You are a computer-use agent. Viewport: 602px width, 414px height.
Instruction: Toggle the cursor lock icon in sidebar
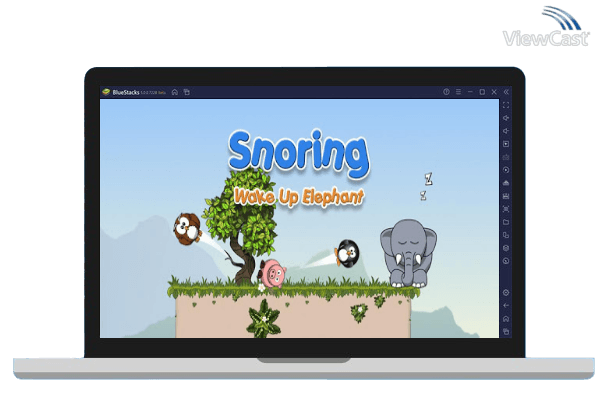click(506, 144)
